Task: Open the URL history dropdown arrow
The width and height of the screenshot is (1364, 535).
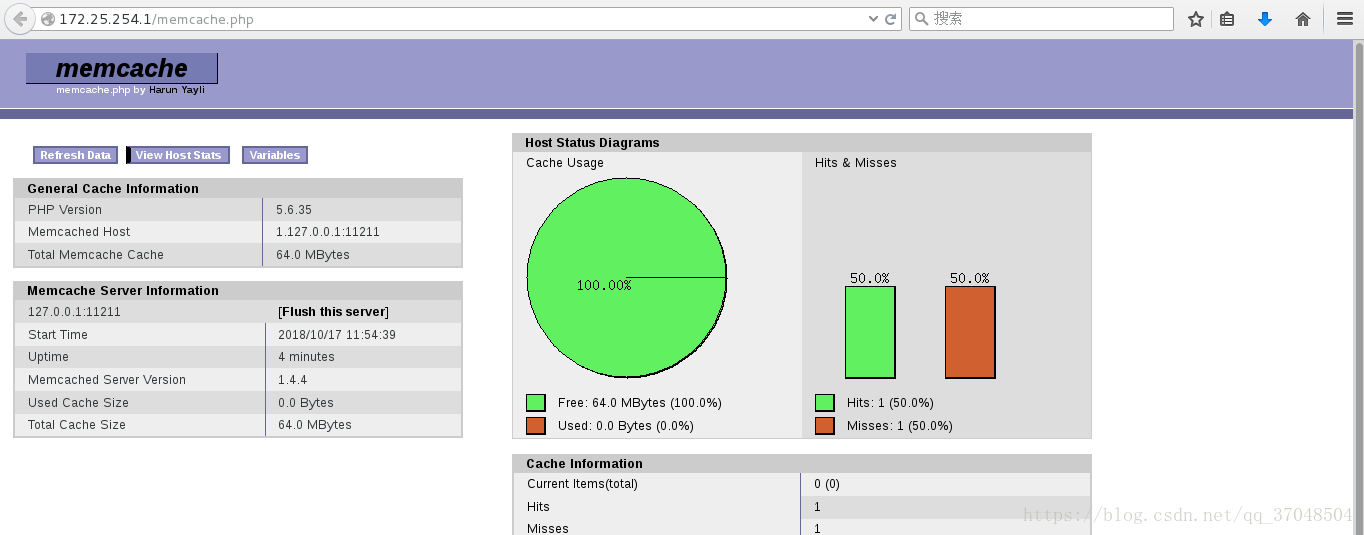Action: pyautogui.click(x=872, y=19)
